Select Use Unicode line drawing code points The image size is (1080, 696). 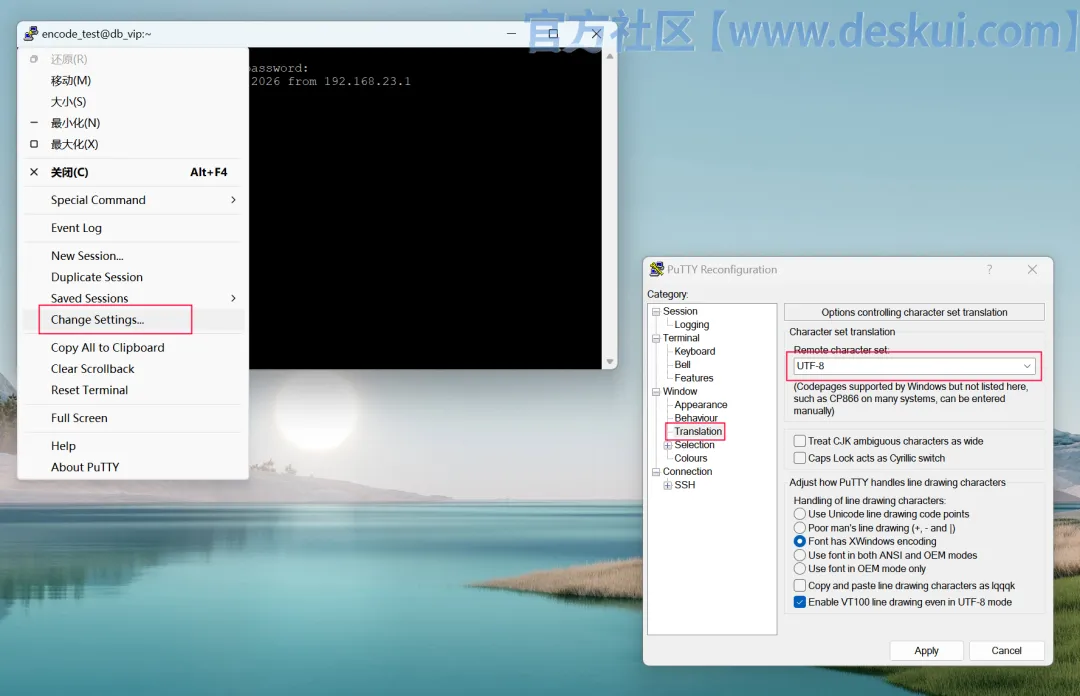tap(800, 514)
